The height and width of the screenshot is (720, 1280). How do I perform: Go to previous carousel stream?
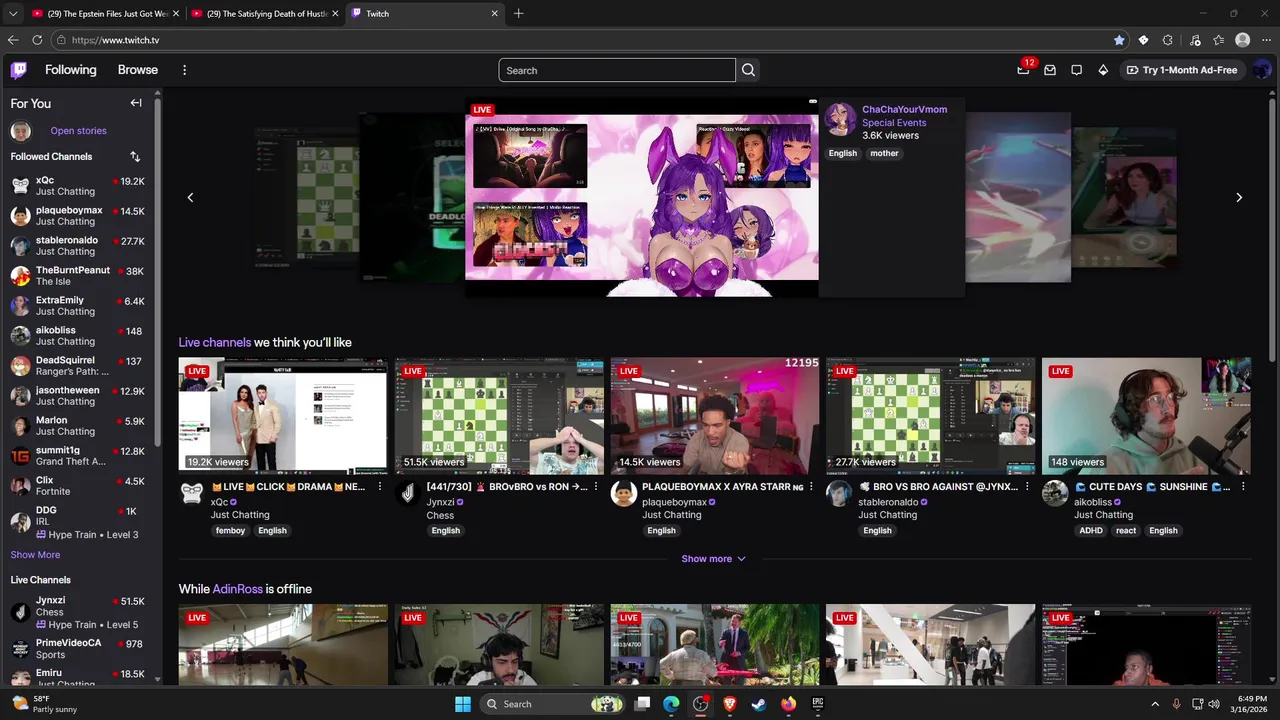(190, 197)
